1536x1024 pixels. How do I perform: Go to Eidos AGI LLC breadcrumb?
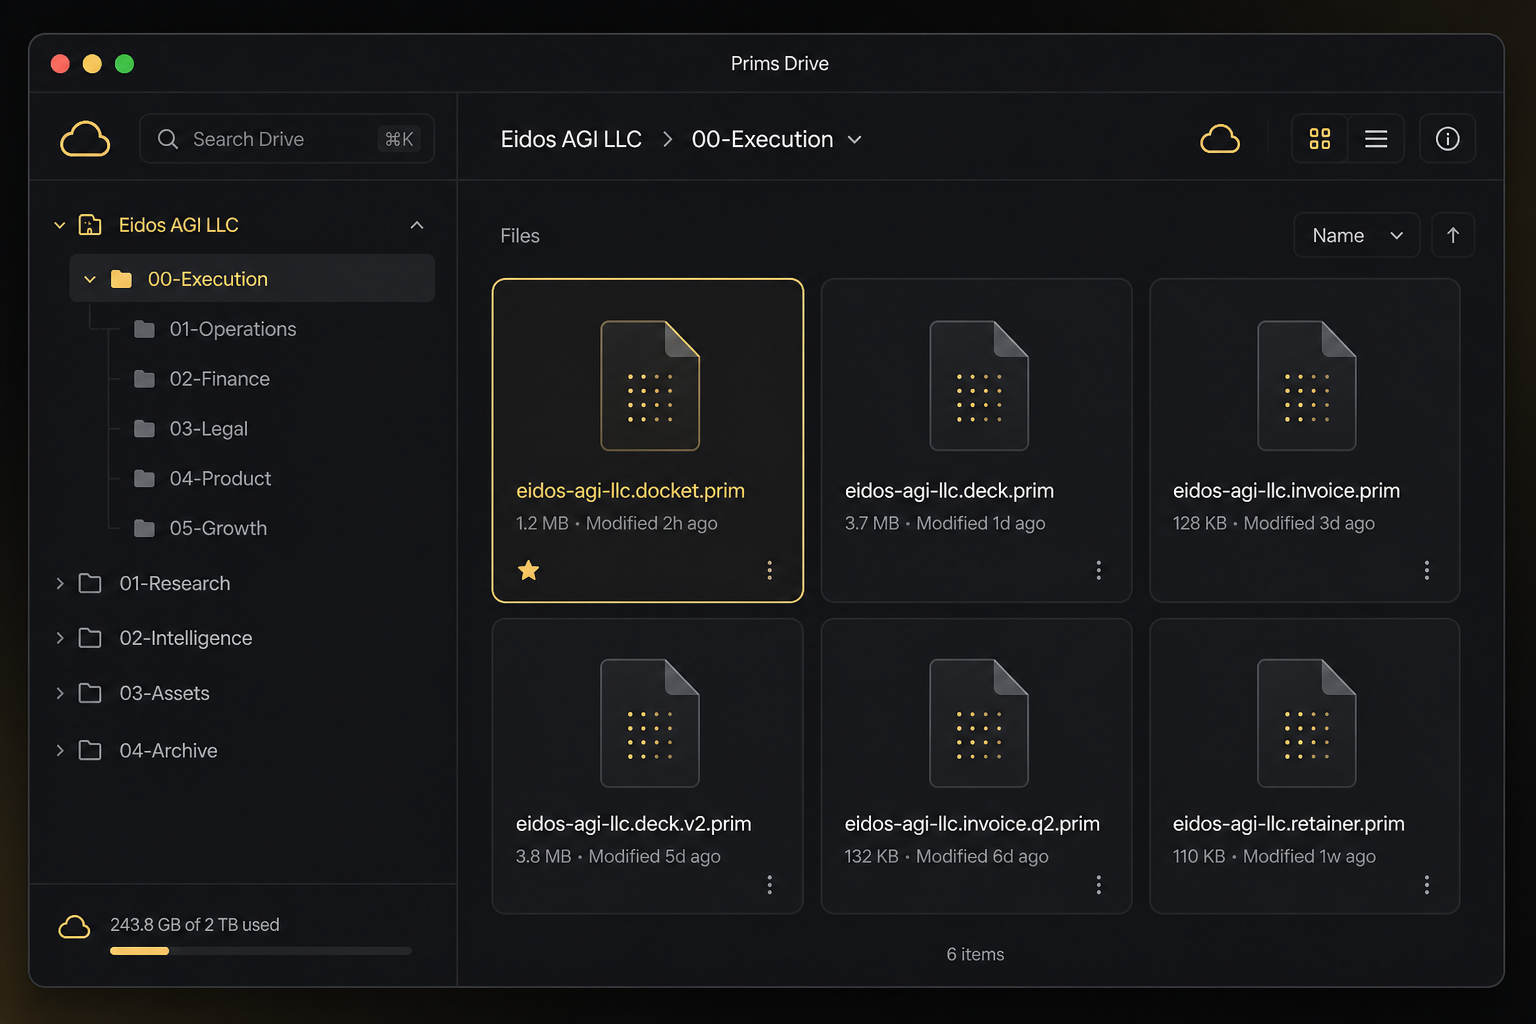[x=571, y=139]
